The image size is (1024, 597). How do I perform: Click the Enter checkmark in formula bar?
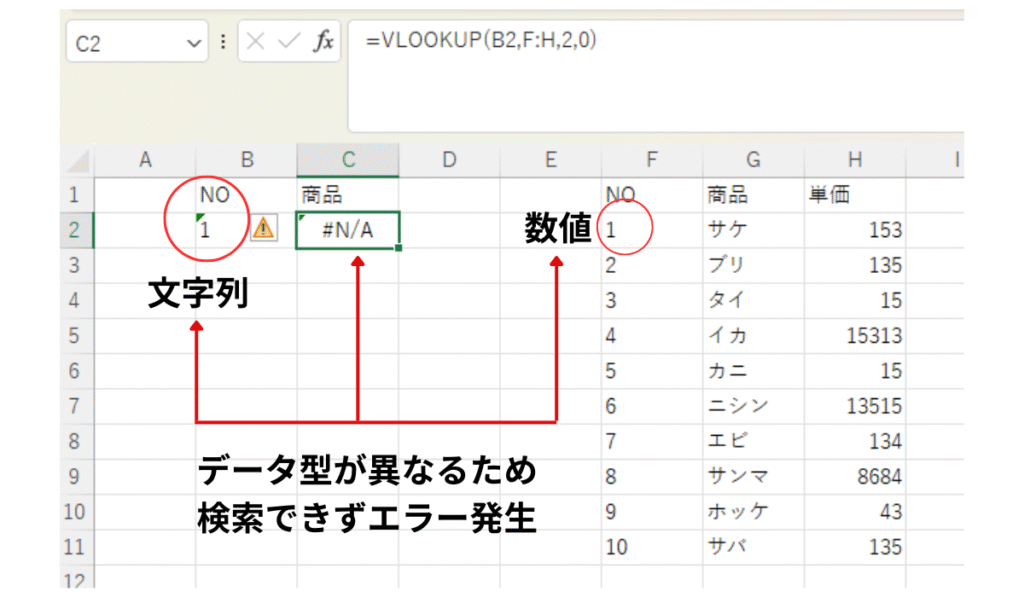pos(289,43)
